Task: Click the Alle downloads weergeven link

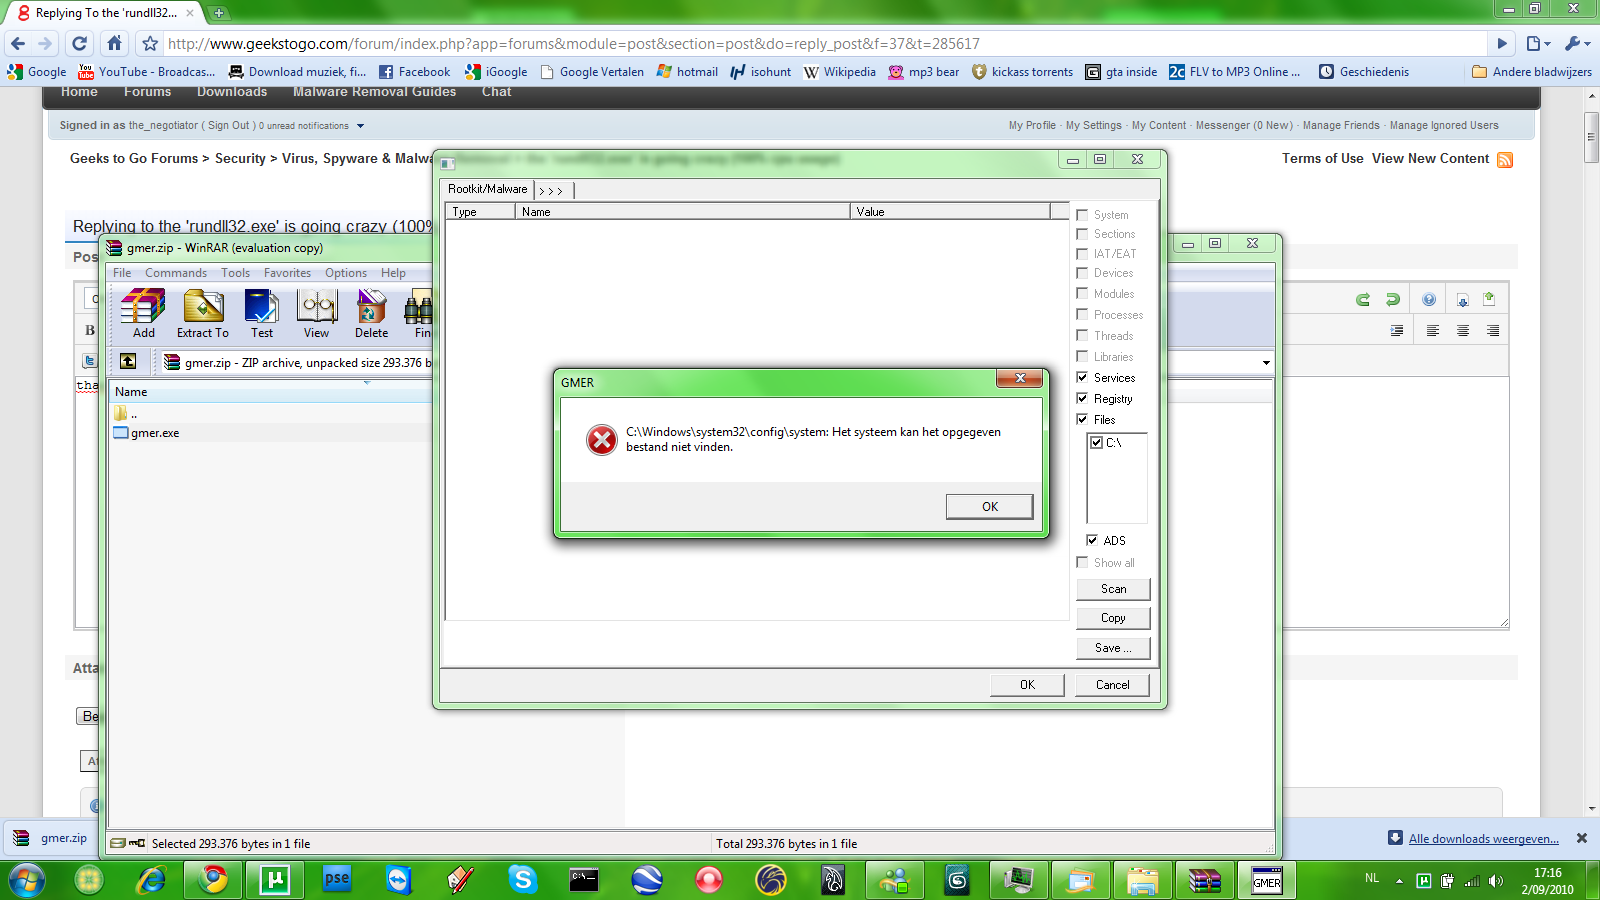Action: [1483, 839]
